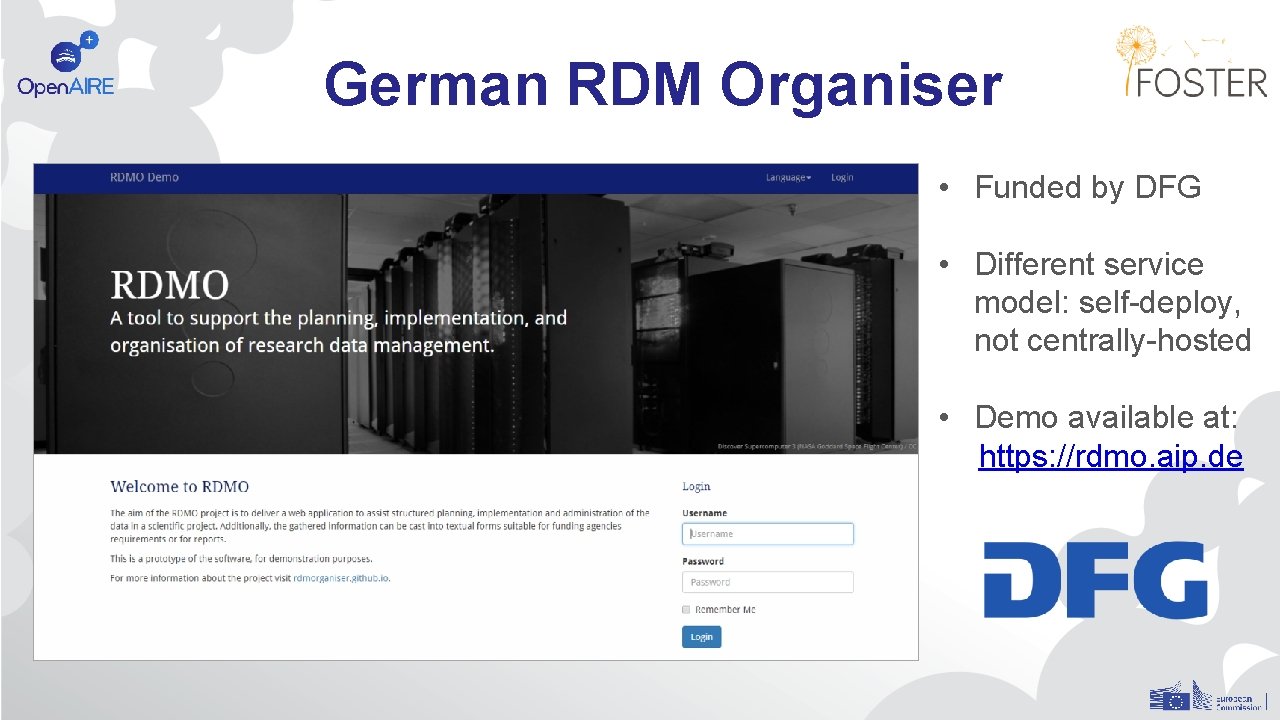1280x720 pixels.
Task: Select Login in the top navigation bar
Action: (x=843, y=177)
